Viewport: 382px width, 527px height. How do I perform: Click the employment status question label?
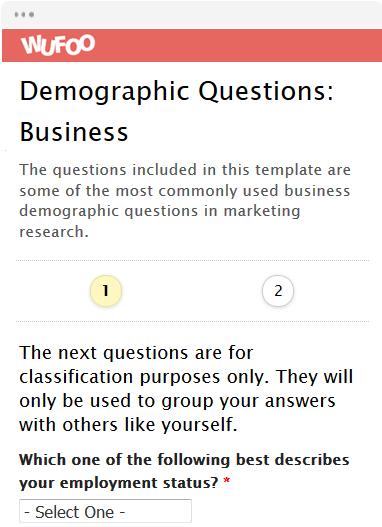tap(184, 471)
